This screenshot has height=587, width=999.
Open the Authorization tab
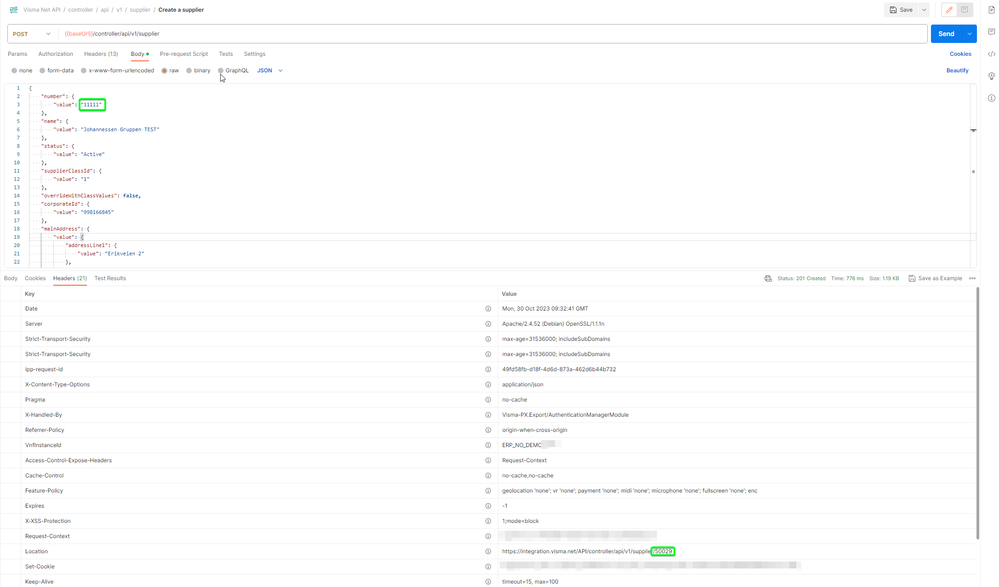(x=55, y=54)
